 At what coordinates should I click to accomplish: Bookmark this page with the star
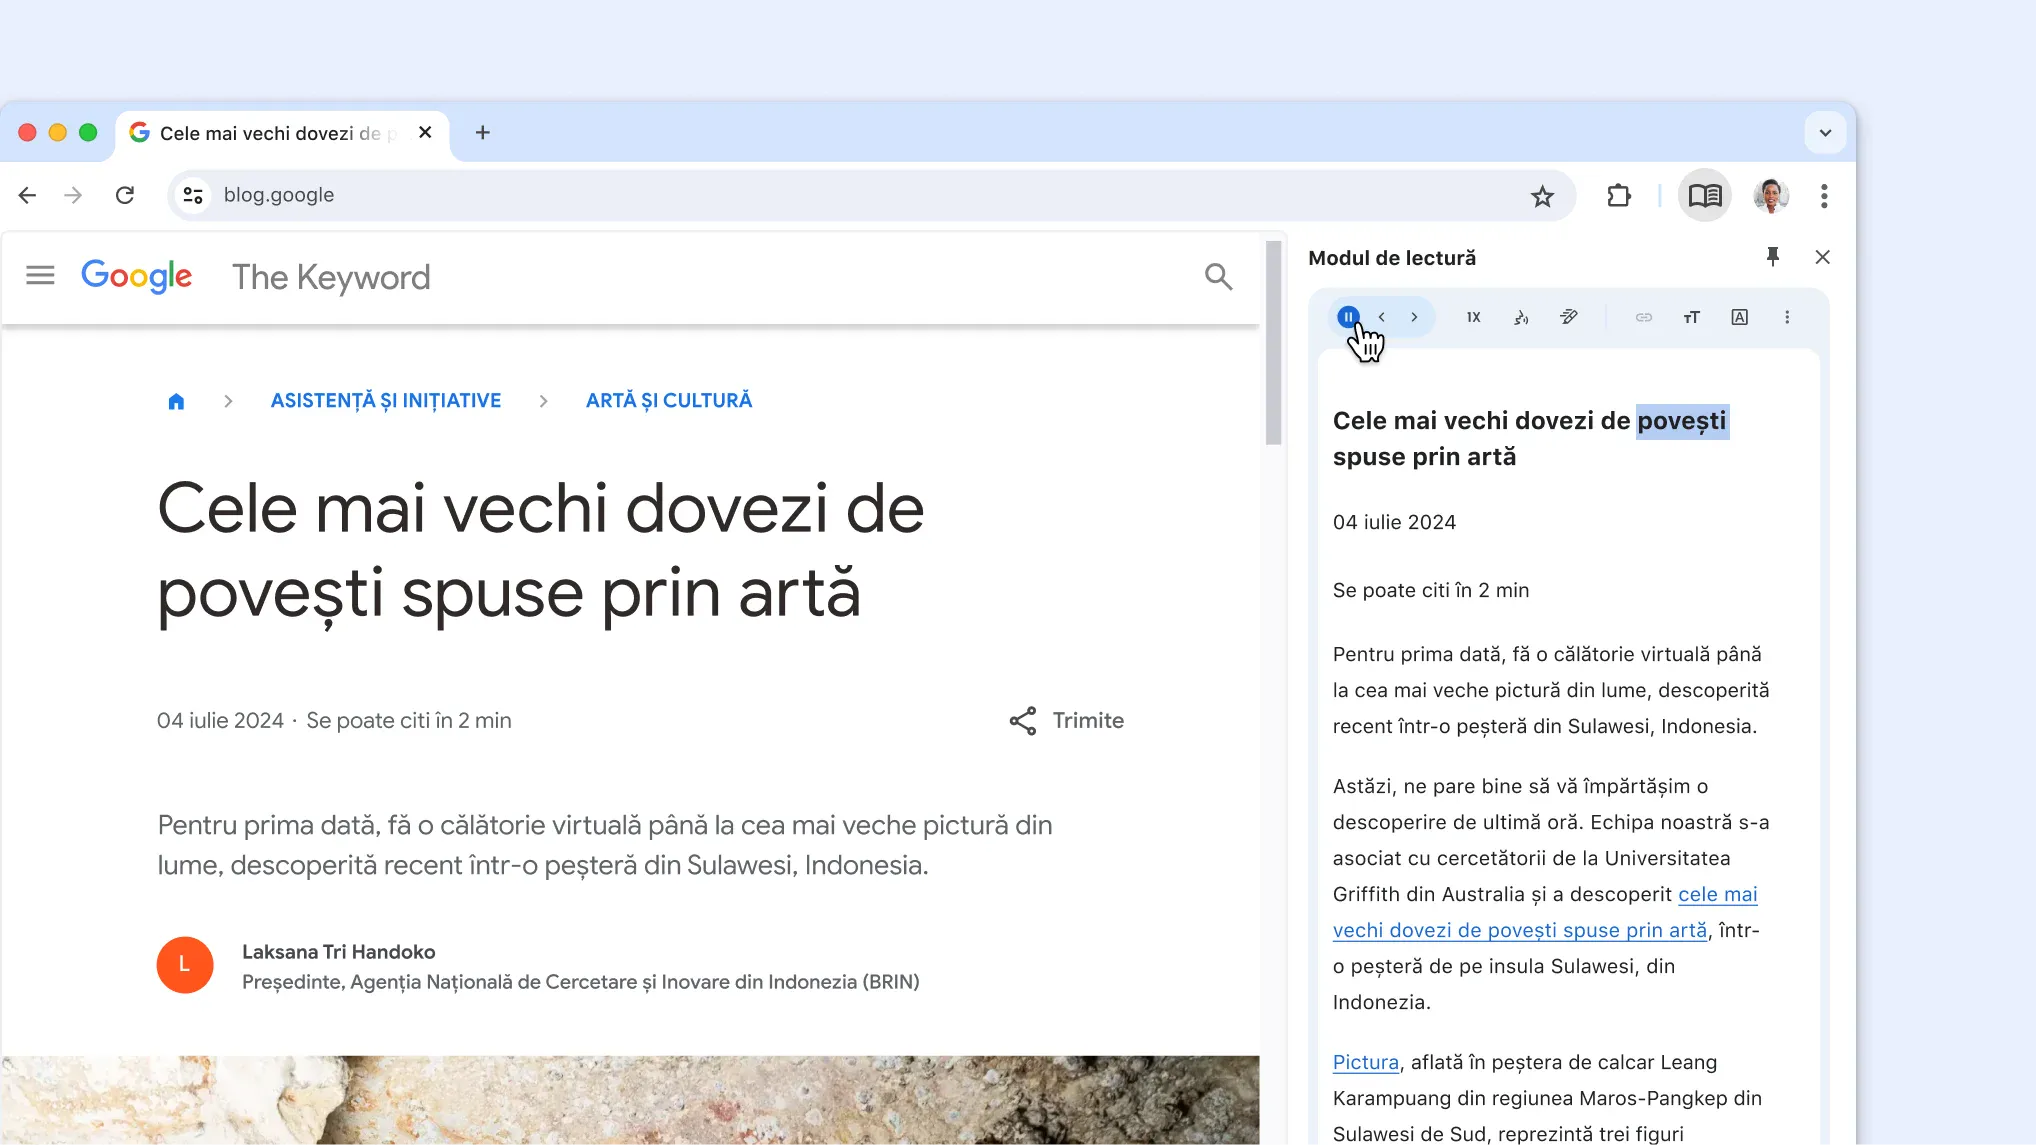click(1542, 196)
